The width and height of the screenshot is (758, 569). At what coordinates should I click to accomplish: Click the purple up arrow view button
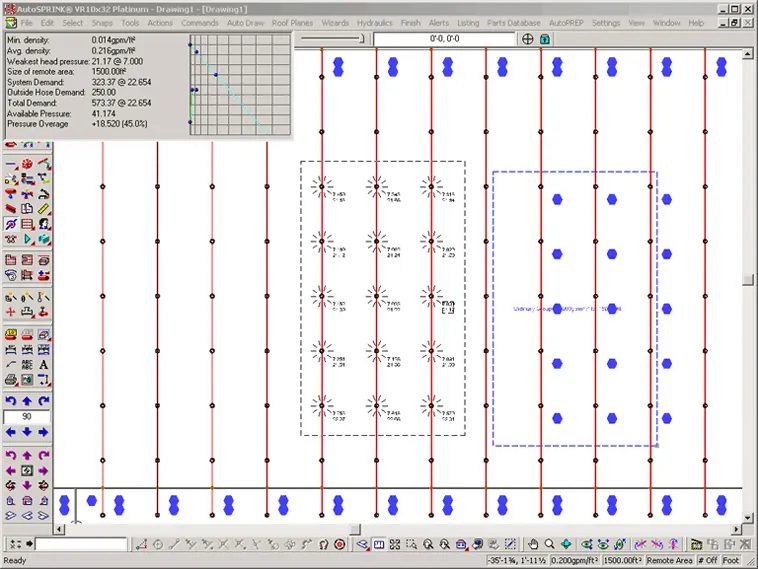pyautogui.click(x=27, y=455)
